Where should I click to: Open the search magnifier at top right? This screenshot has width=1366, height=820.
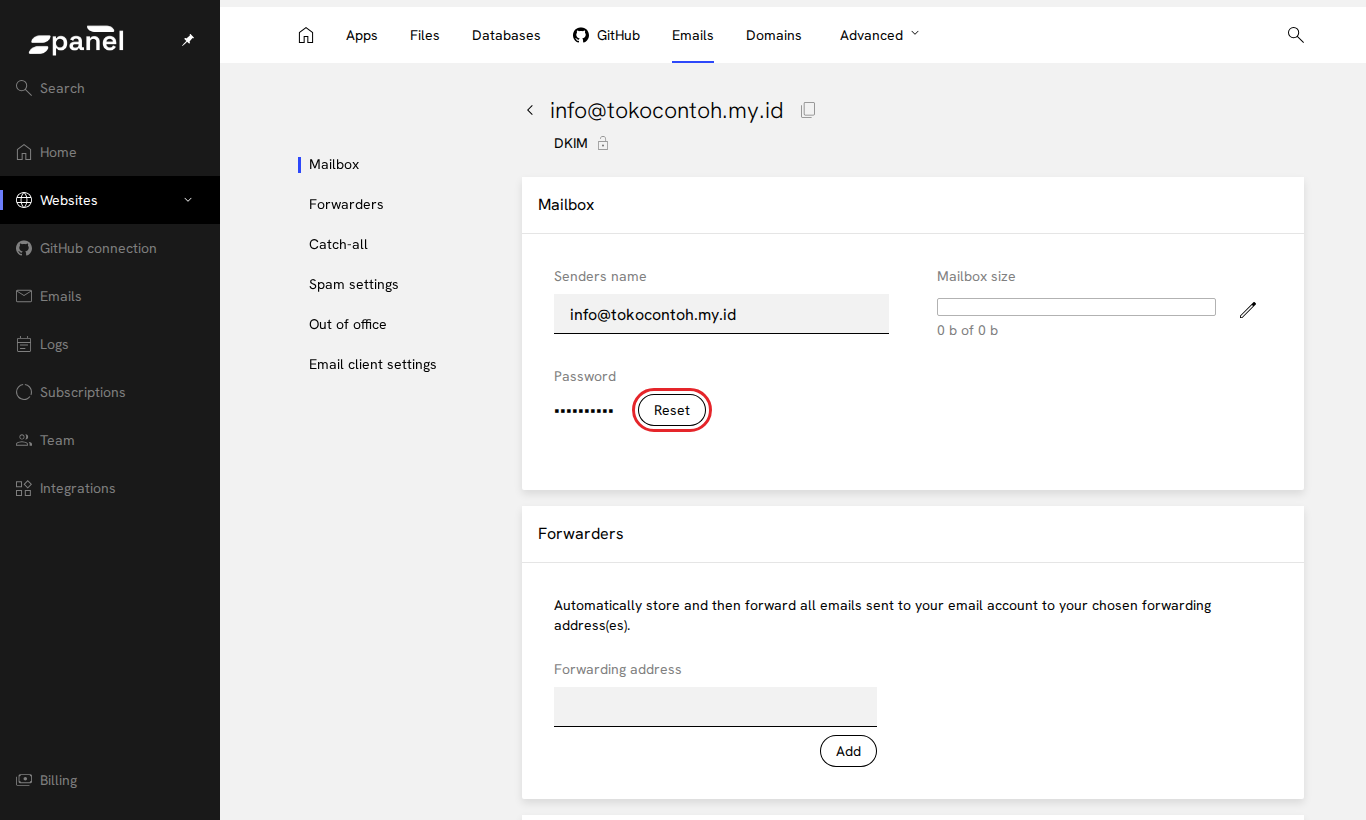coord(1296,35)
